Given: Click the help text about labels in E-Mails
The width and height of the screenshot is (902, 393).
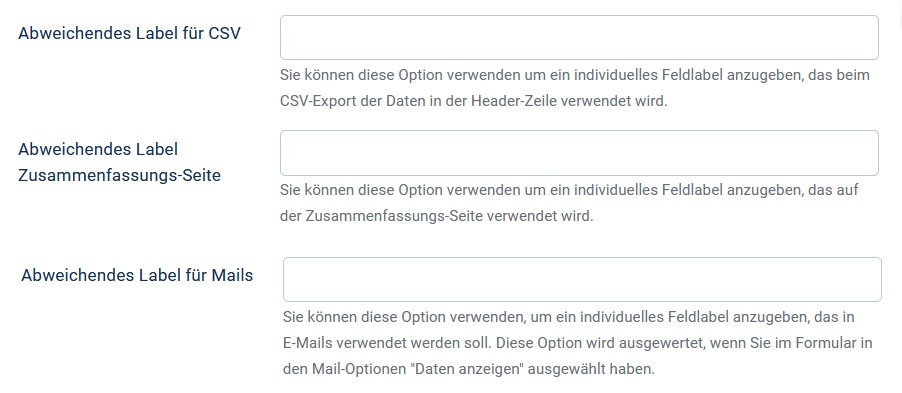Looking at the screenshot, I should coord(578,343).
